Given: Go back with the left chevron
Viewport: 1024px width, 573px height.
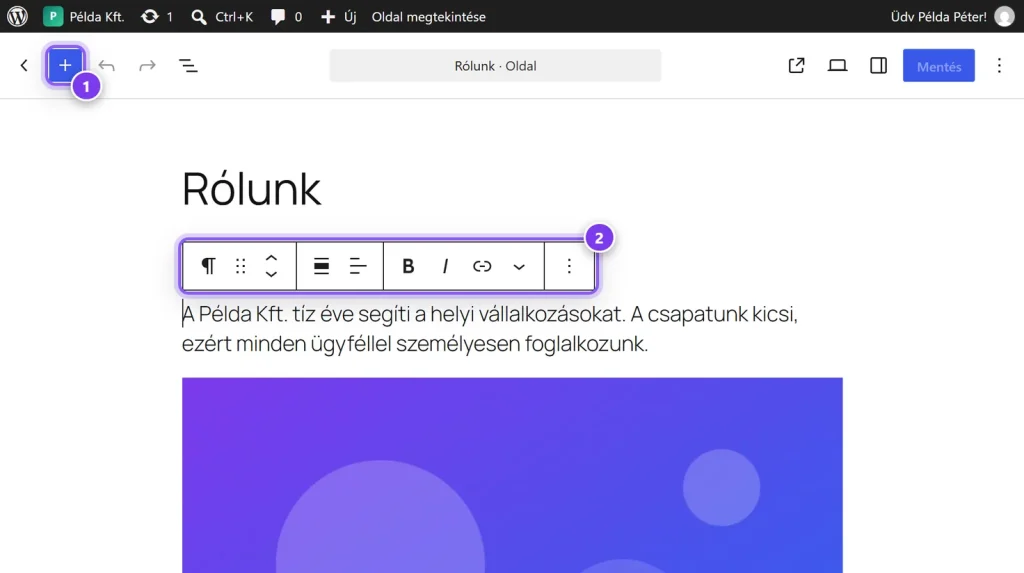Looking at the screenshot, I should click(x=24, y=65).
